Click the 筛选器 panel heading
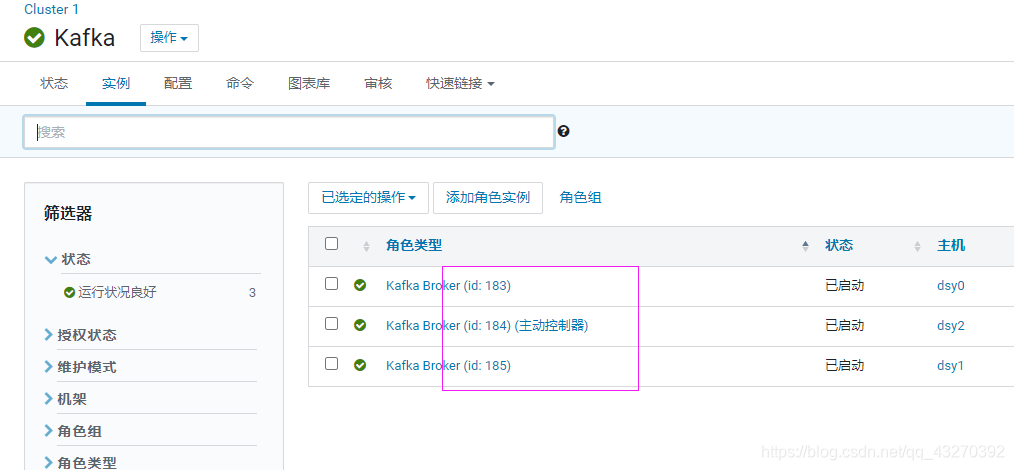The width and height of the screenshot is (1014, 470). 68,213
